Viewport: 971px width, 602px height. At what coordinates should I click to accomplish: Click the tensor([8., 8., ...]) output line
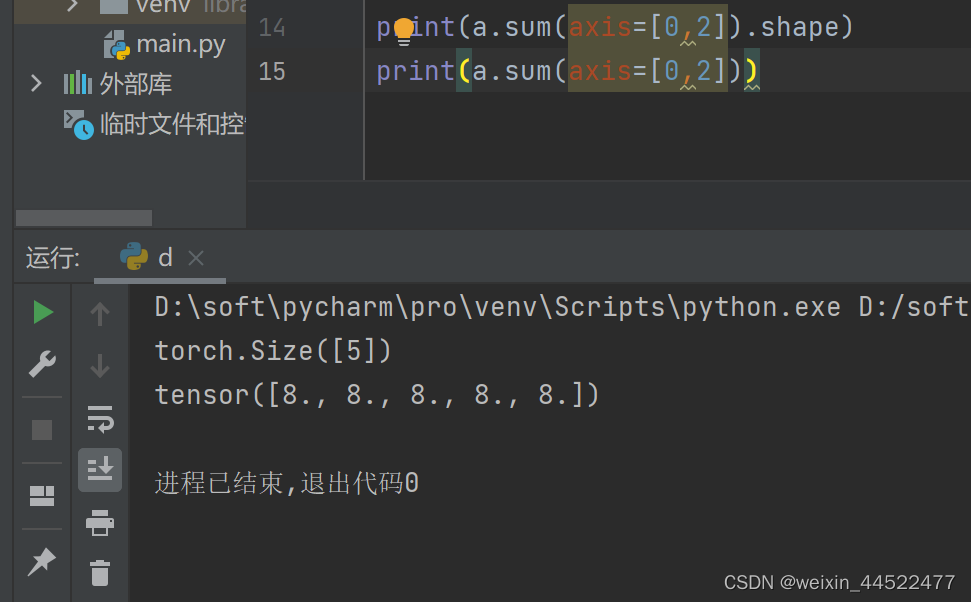point(377,395)
